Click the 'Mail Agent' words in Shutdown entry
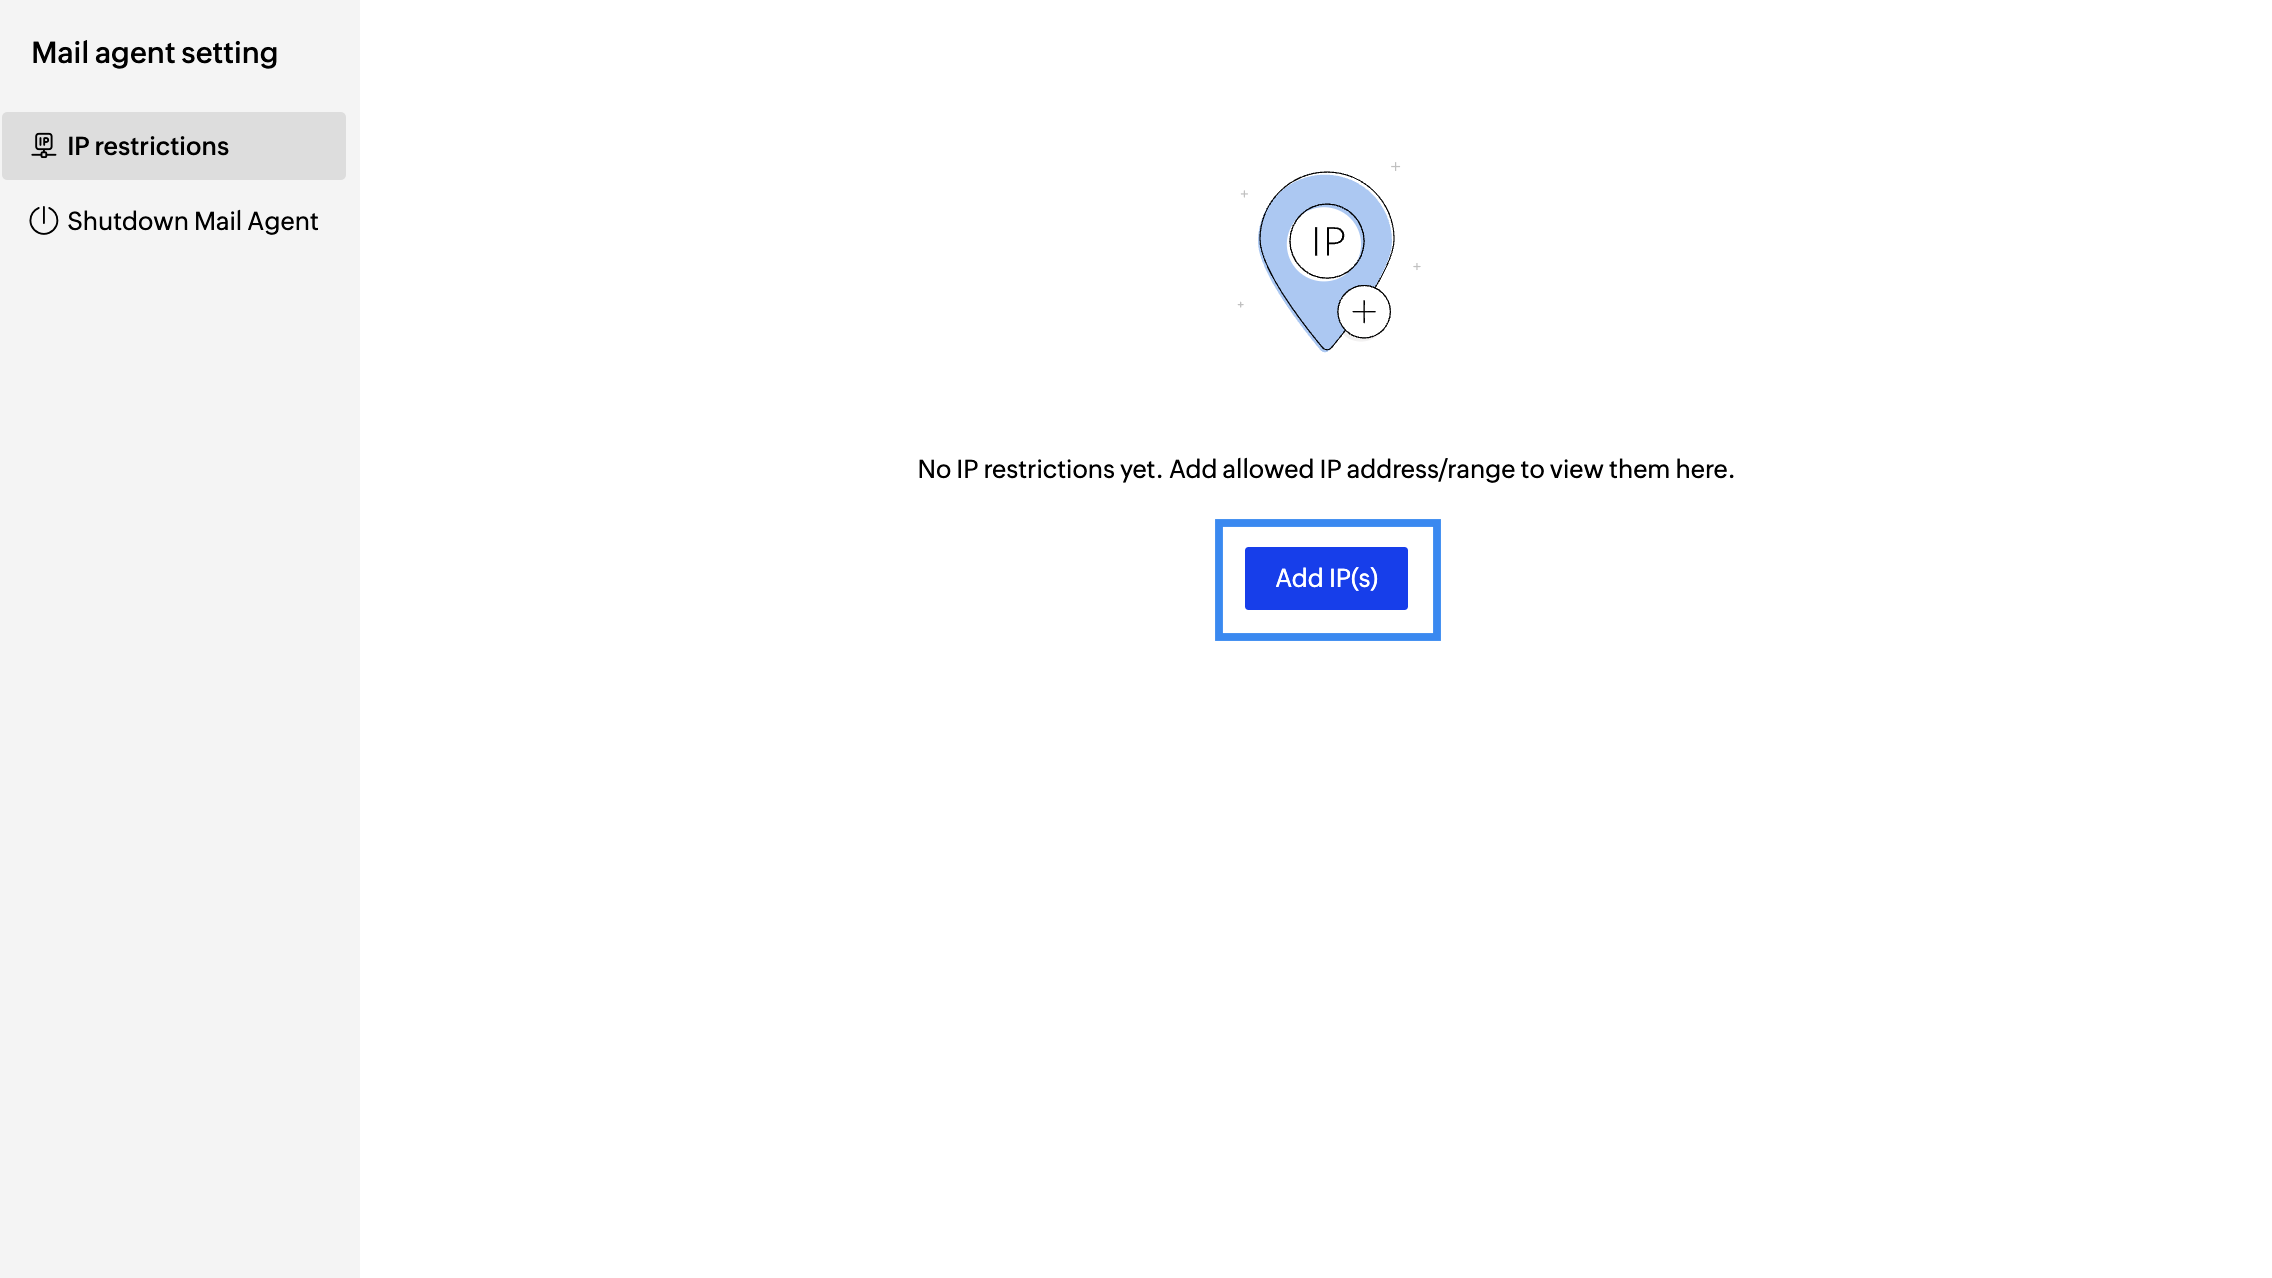Screen dimensions: 2272x1278 click(x=256, y=221)
